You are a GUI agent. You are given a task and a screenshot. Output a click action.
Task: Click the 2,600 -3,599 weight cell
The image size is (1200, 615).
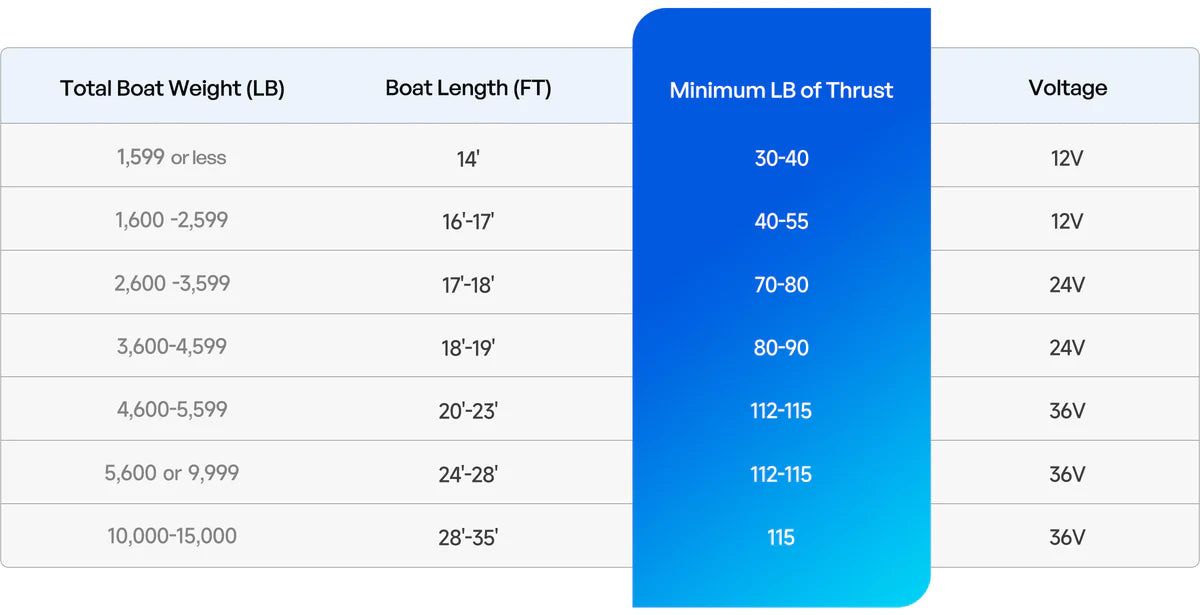(x=172, y=283)
